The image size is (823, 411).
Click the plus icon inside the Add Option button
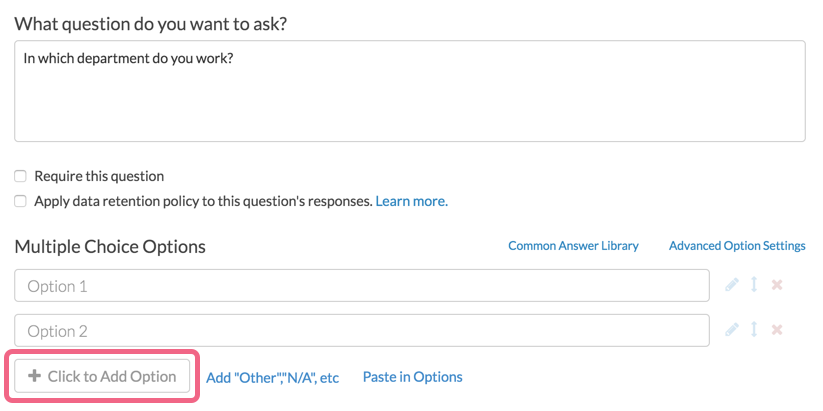coord(35,377)
